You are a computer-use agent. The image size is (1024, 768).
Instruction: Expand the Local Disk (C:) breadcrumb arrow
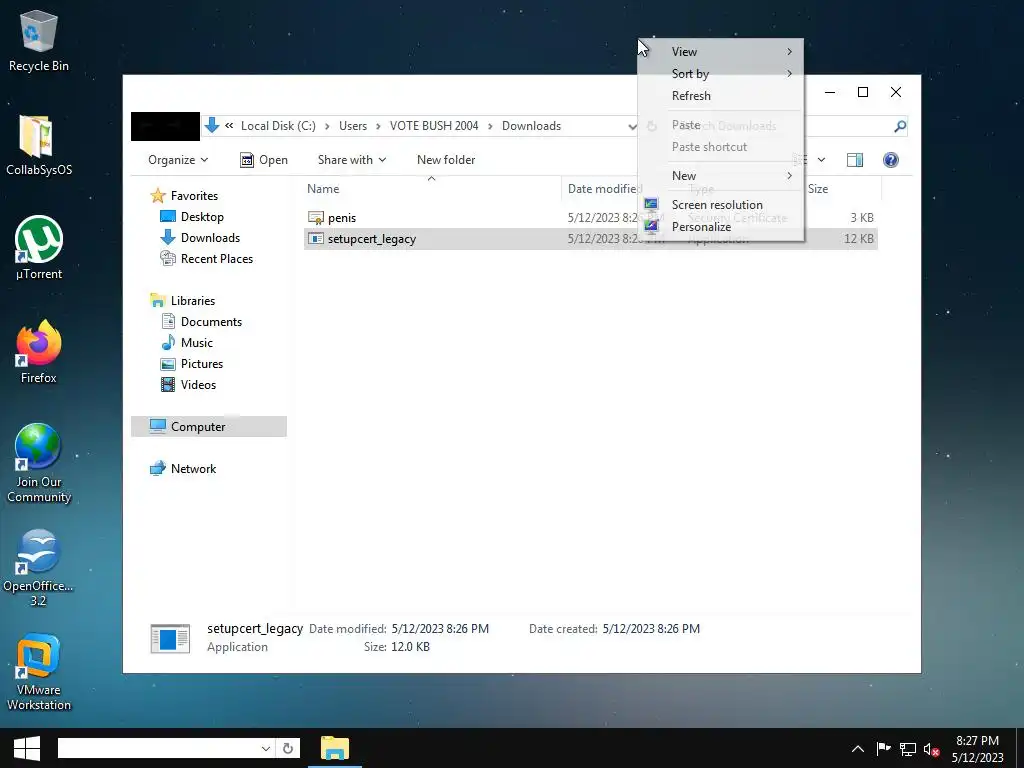click(x=327, y=126)
